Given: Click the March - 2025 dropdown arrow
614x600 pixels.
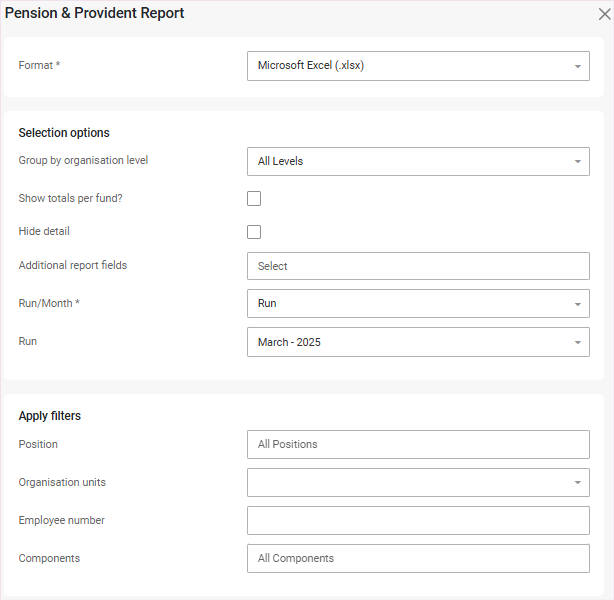Looking at the screenshot, I should [x=577, y=343].
